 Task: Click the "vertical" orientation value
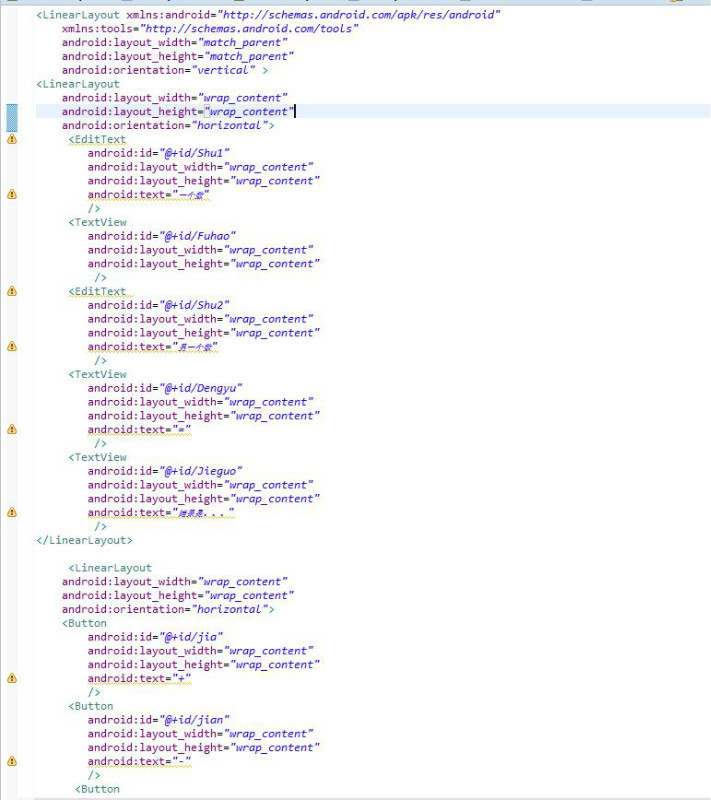tap(227, 71)
